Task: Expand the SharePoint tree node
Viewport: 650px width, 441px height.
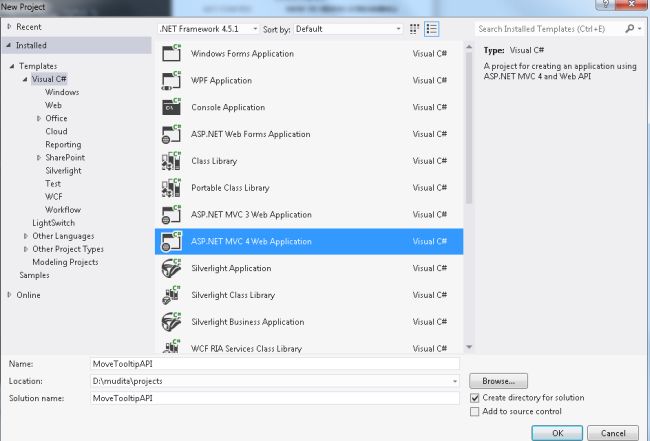Action: [x=39, y=158]
